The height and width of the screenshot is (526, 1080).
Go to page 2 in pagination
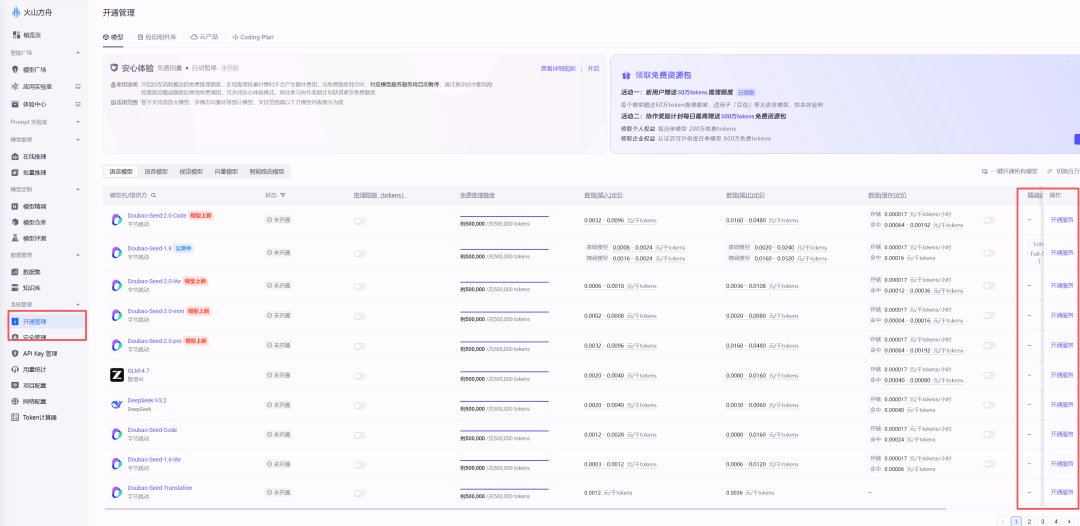(1029, 521)
